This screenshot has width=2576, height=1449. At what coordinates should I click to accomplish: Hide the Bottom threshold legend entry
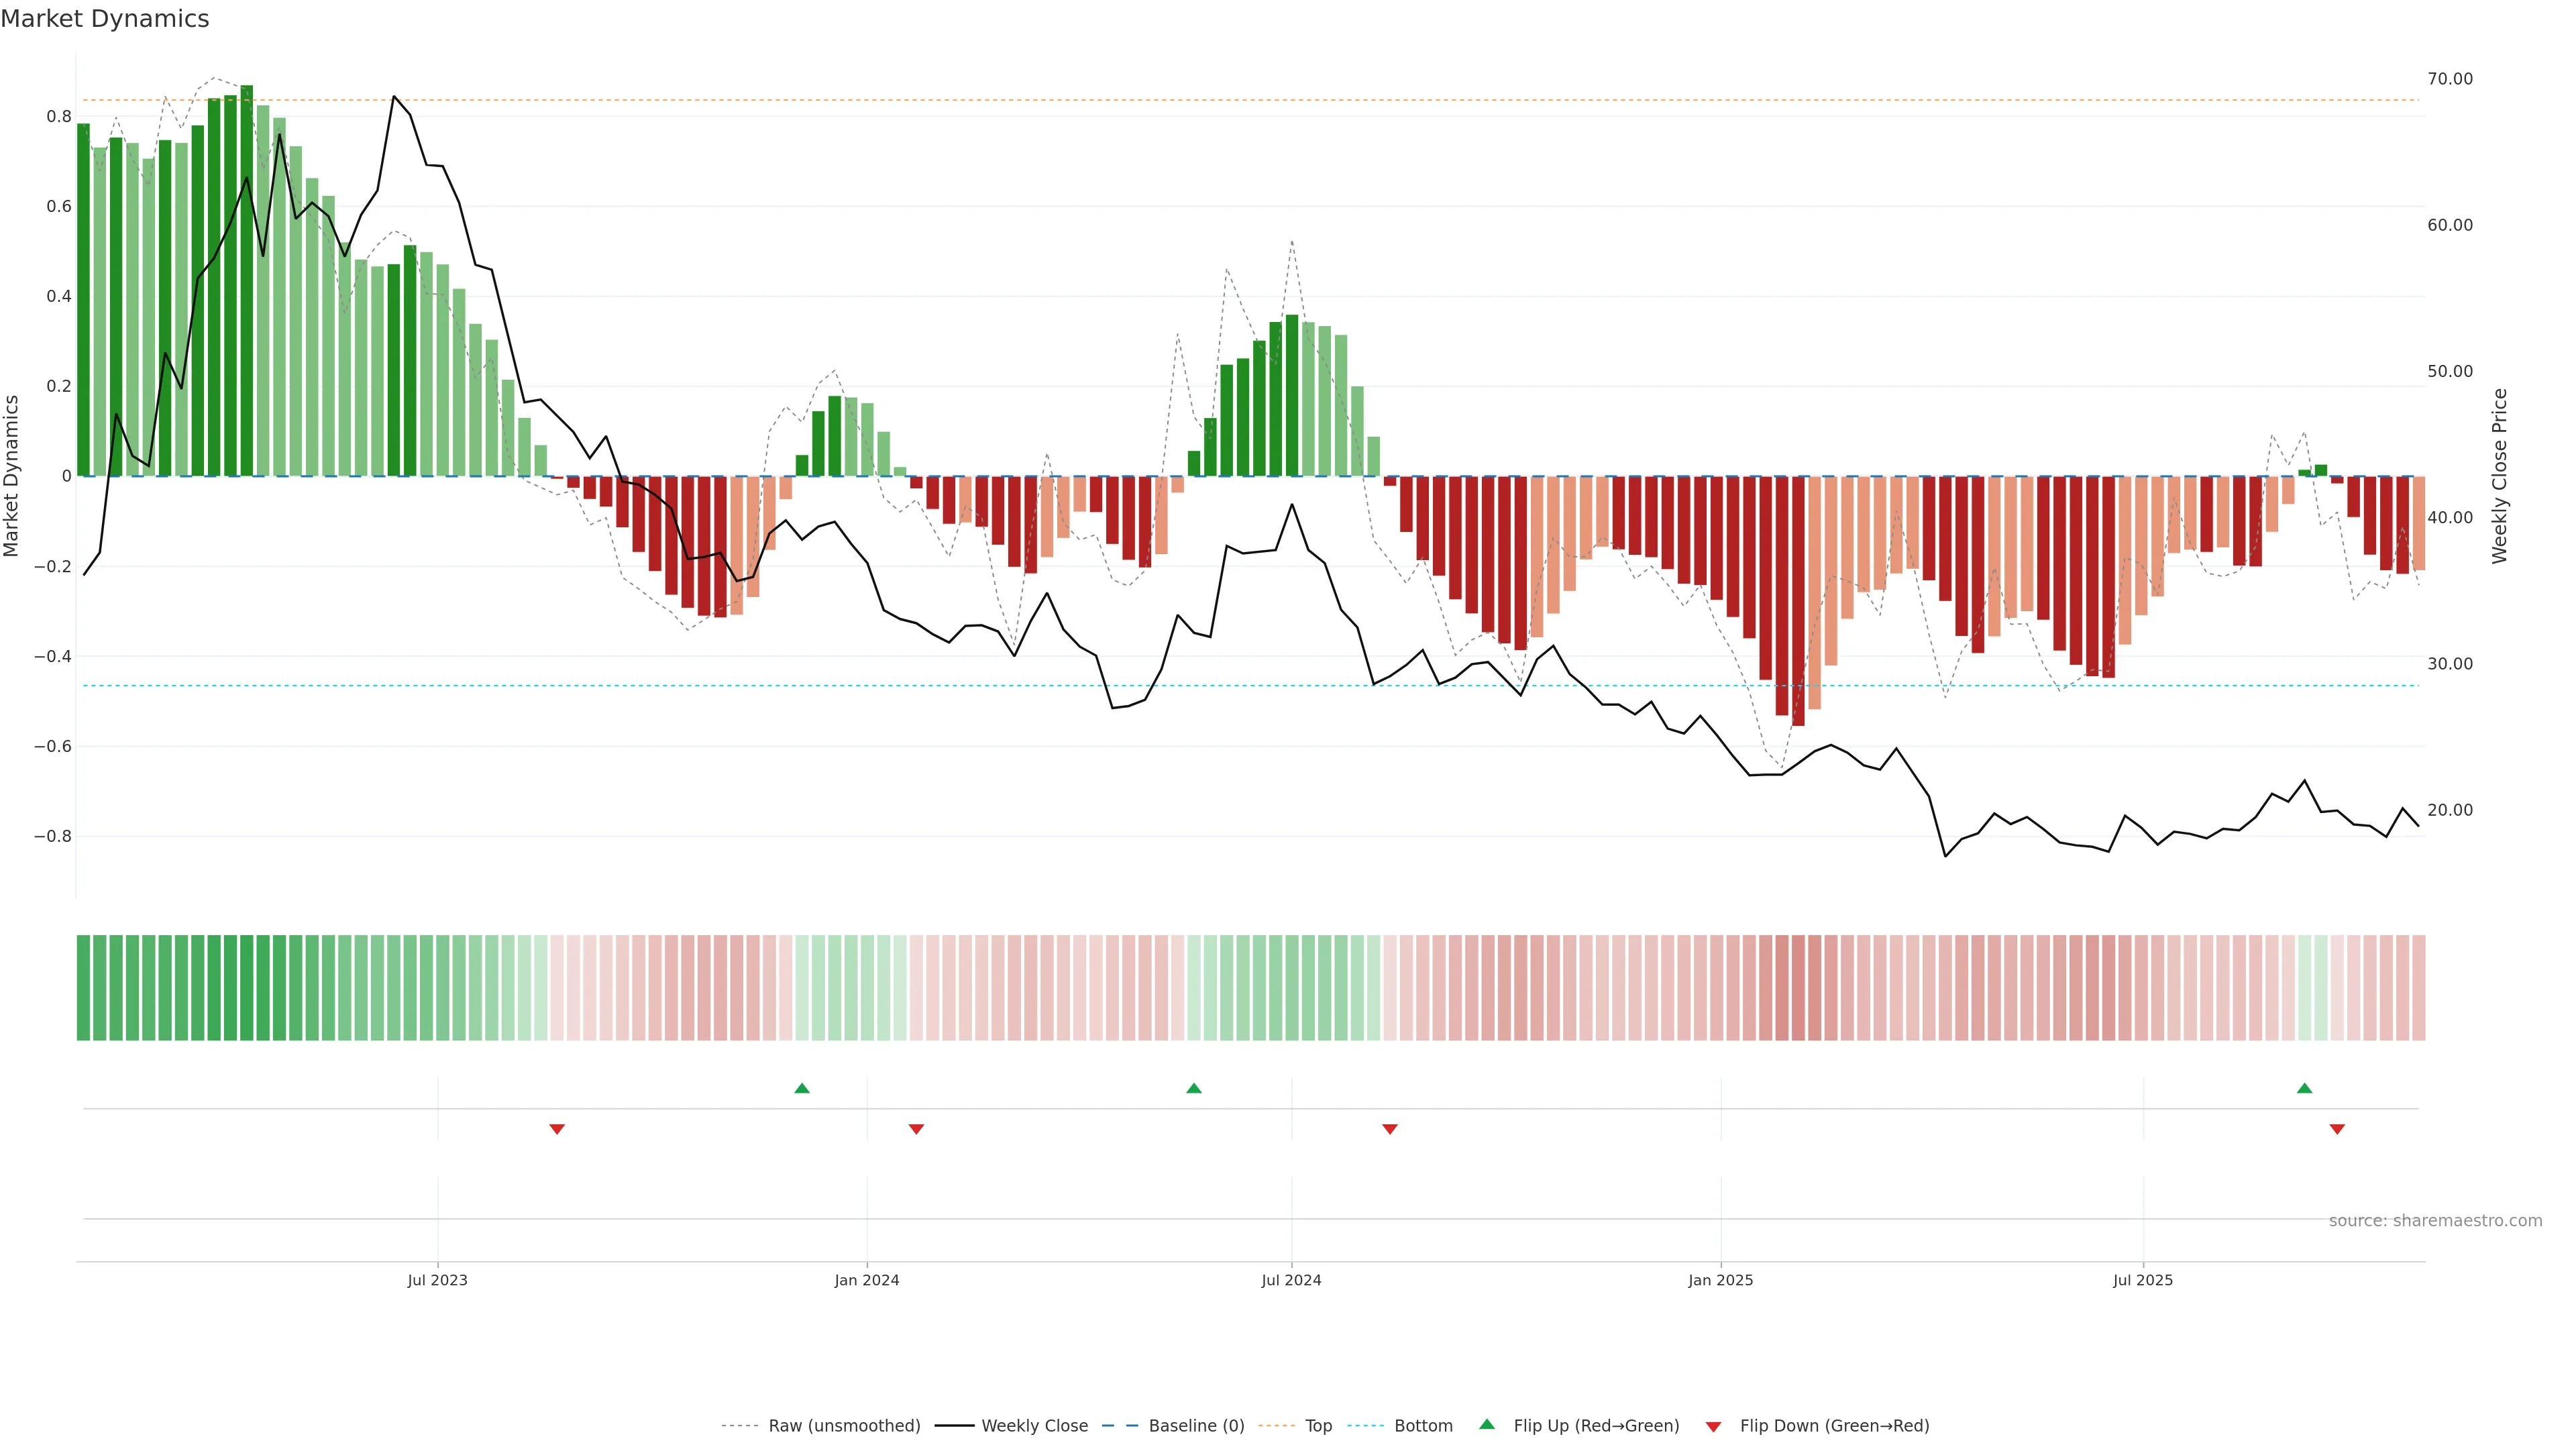(x=1423, y=1425)
